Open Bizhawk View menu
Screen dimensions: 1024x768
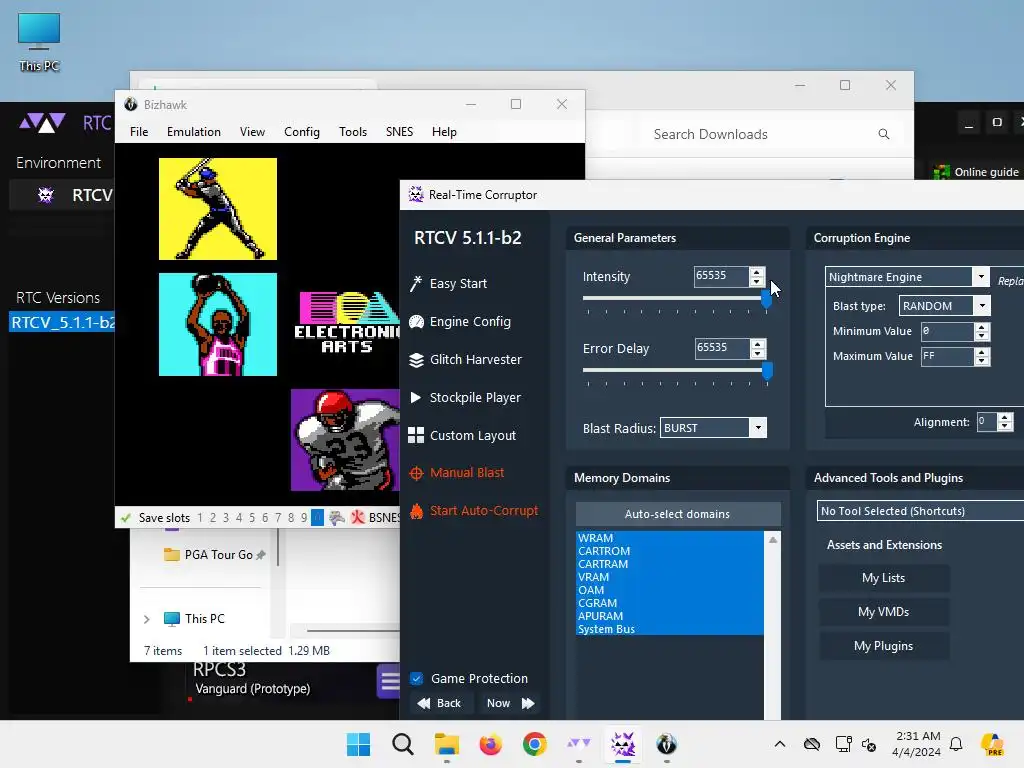tap(252, 132)
